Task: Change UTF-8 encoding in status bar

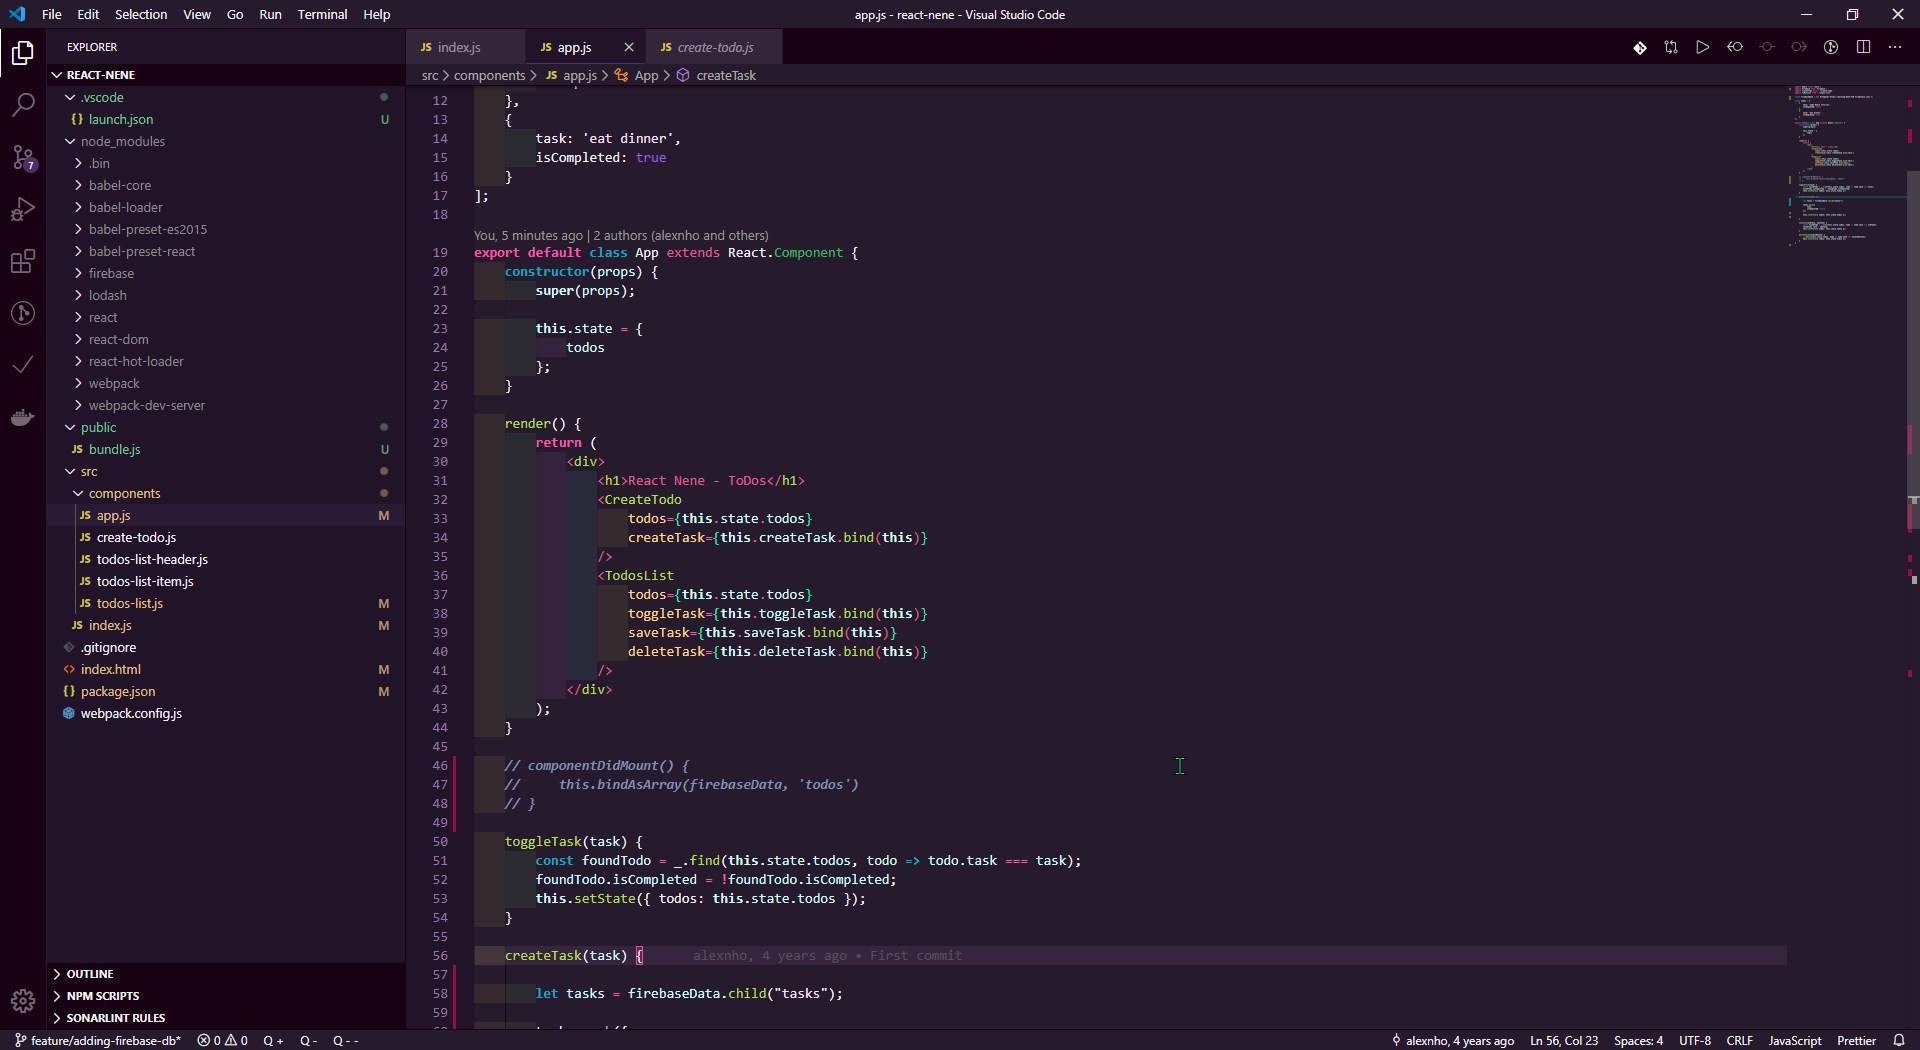Action: (x=1694, y=1040)
